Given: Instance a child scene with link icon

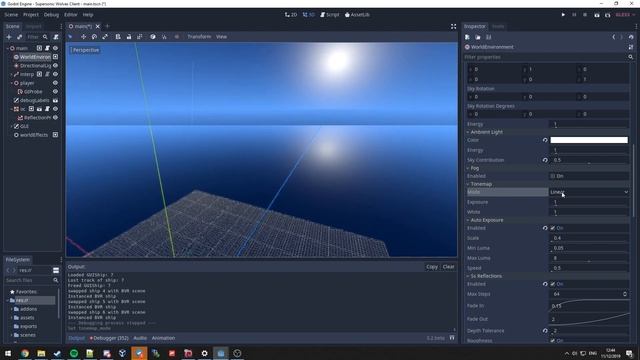Looking at the screenshot, I should tap(19, 37).
